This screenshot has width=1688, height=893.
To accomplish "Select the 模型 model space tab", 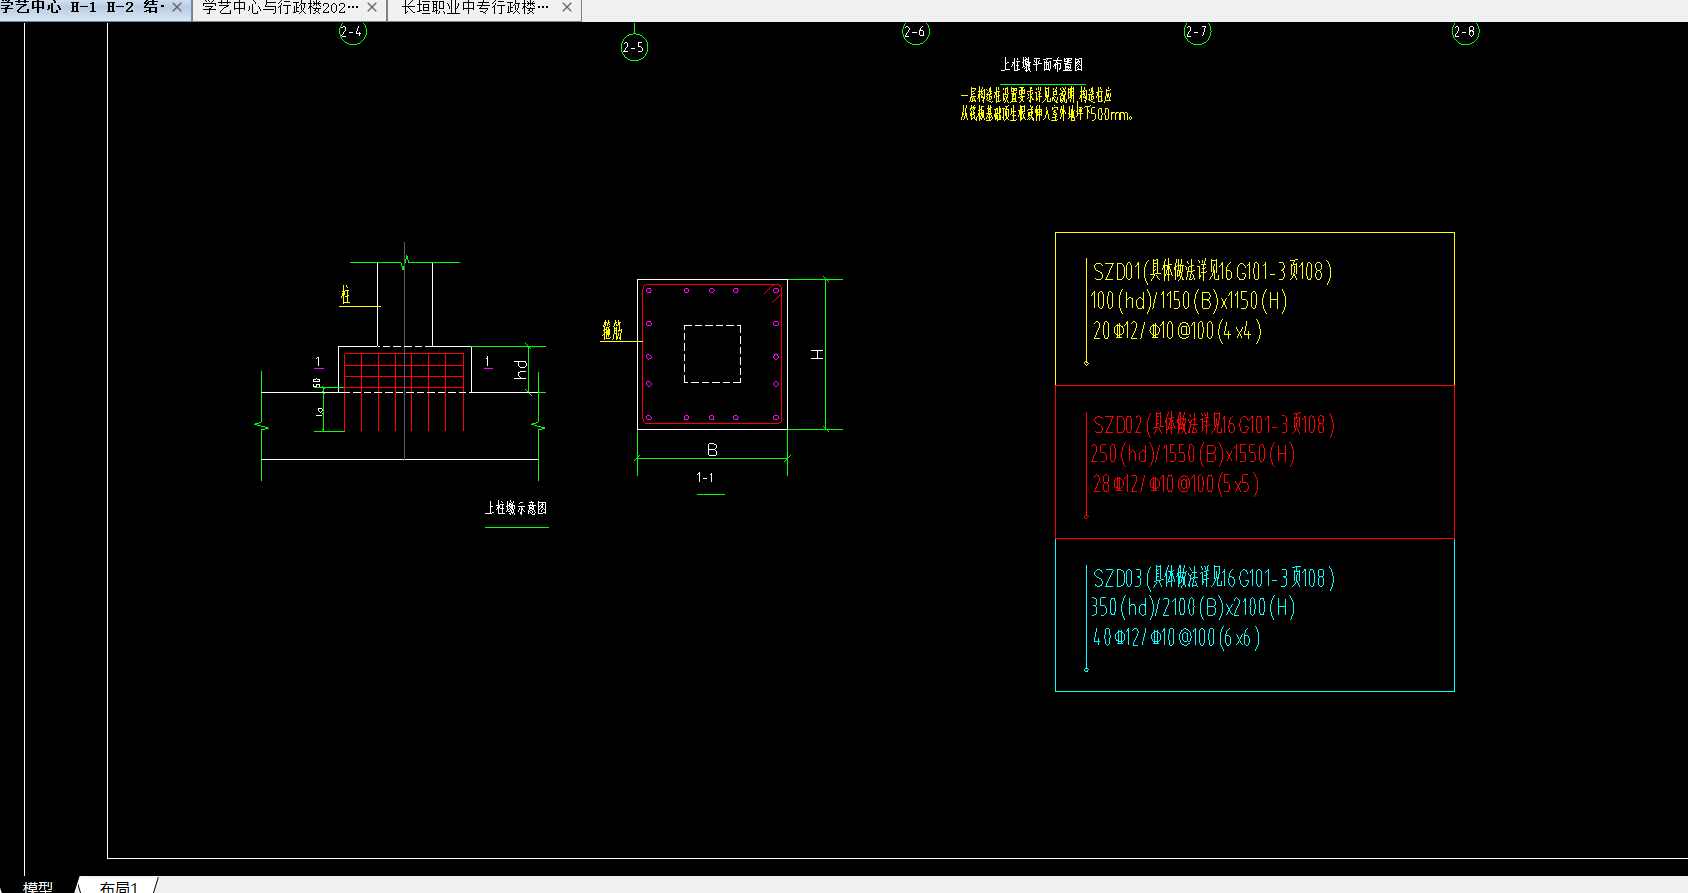I will 38,886.
